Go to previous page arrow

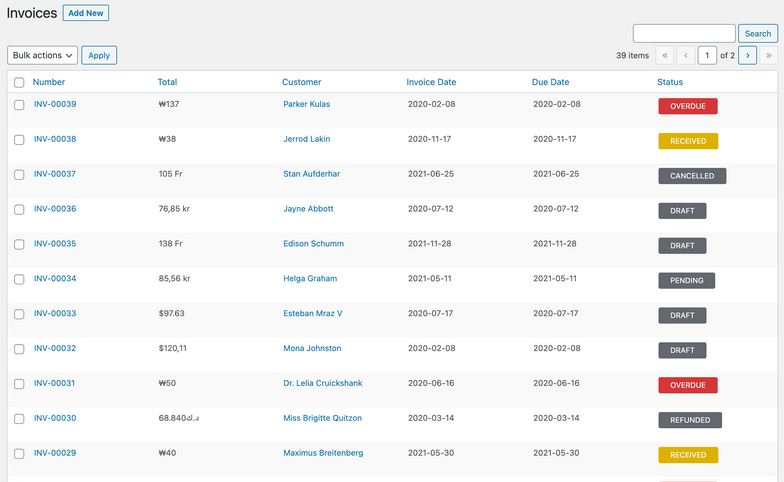point(686,56)
